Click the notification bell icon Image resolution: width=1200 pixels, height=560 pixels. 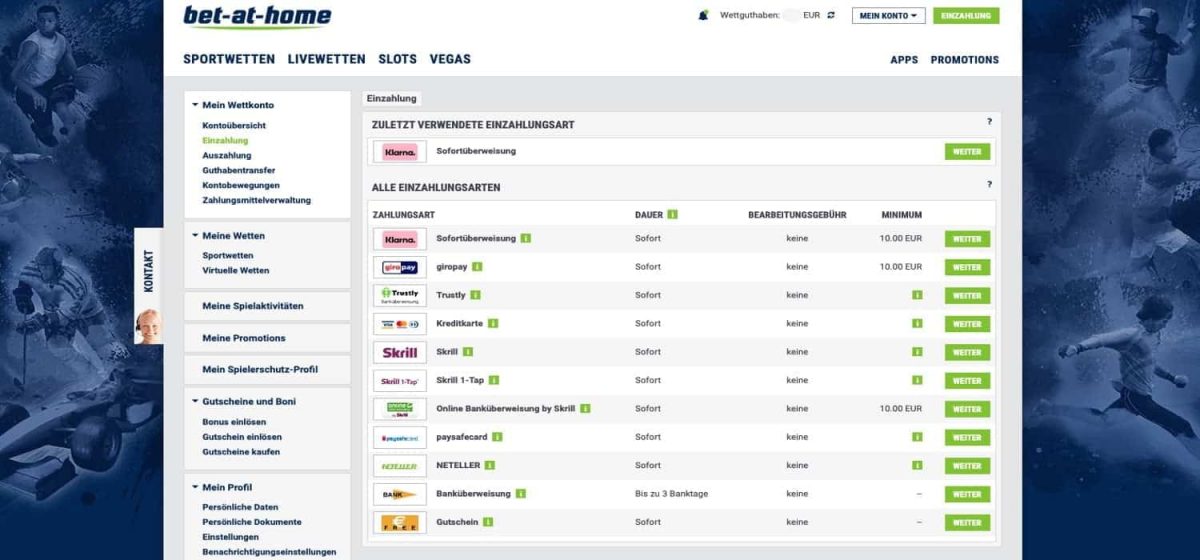tap(703, 15)
